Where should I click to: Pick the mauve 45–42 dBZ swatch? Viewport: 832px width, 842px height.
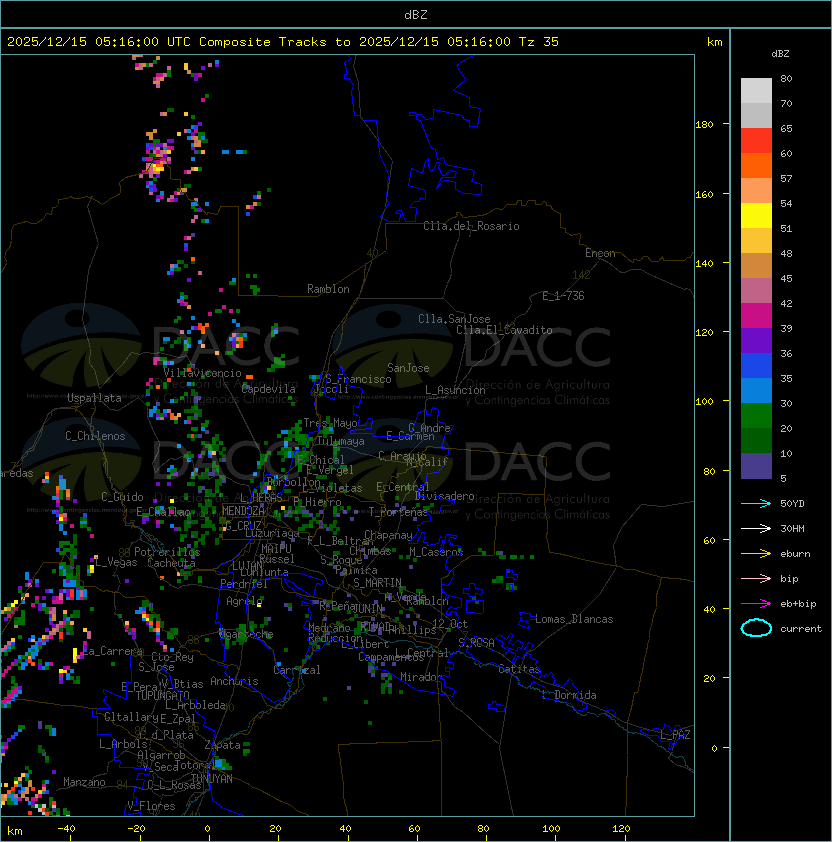pos(756,291)
